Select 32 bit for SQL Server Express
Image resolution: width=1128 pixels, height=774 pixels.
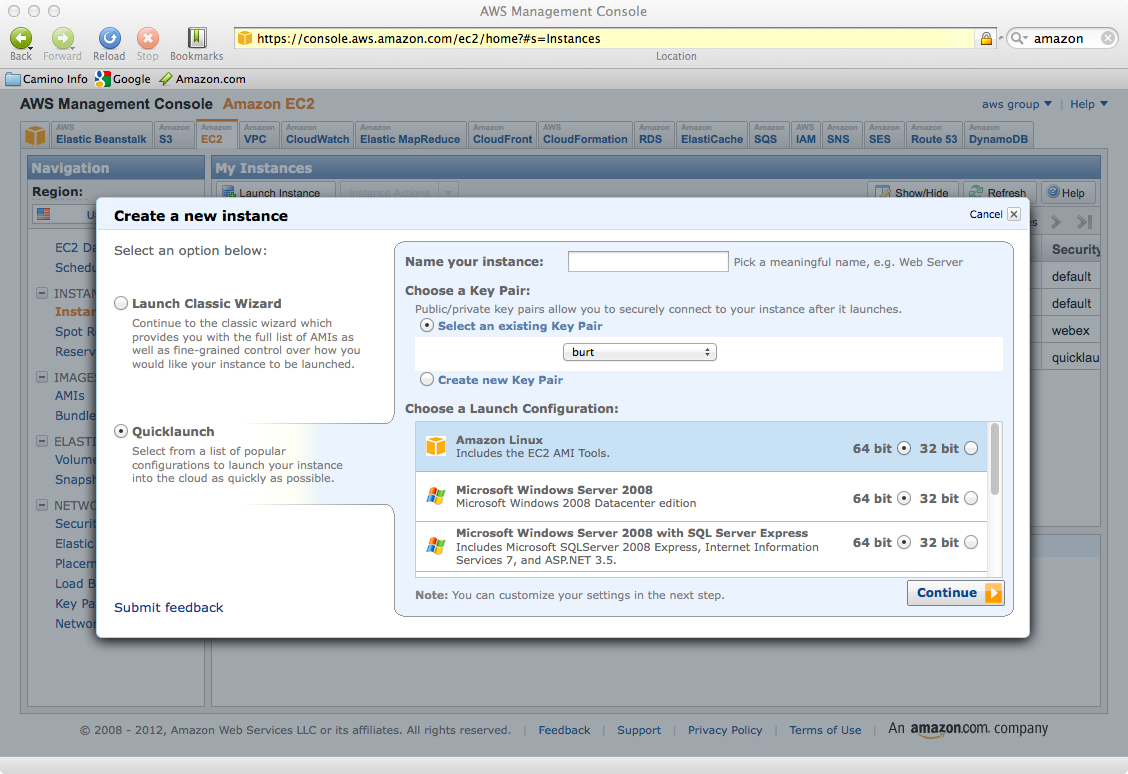coord(971,542)
